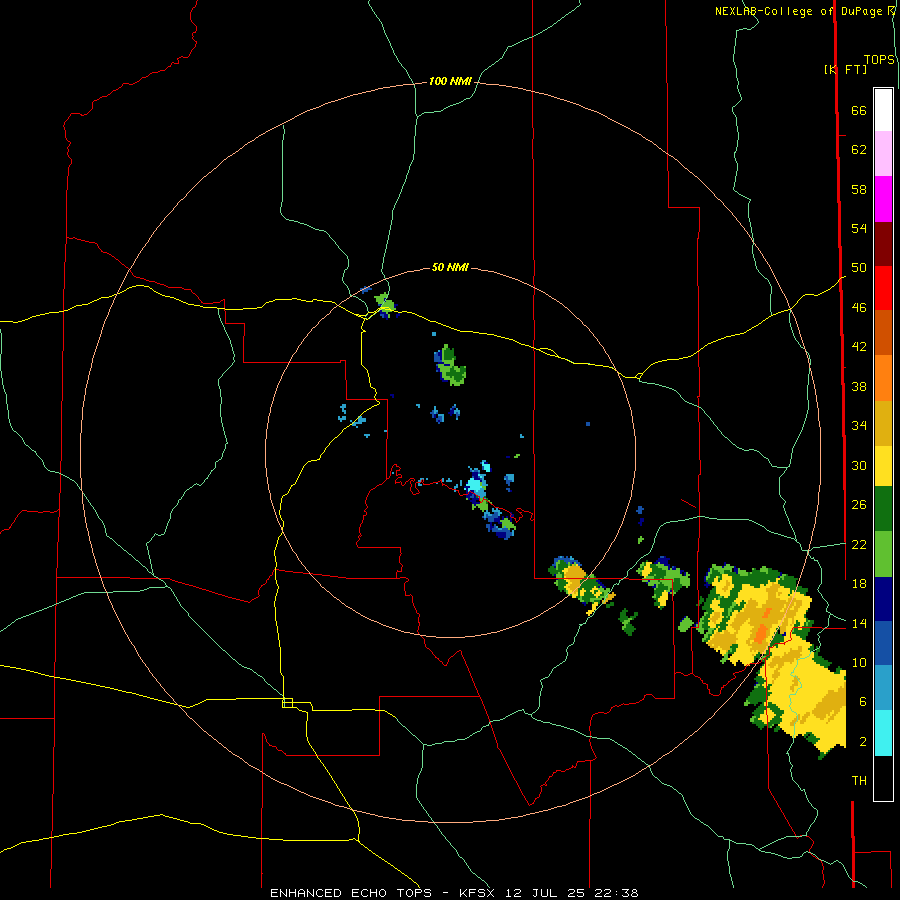This screenshot has height=900, width=900.
Task: Click the 14 legend value
Action: click(x=859, y=623)
